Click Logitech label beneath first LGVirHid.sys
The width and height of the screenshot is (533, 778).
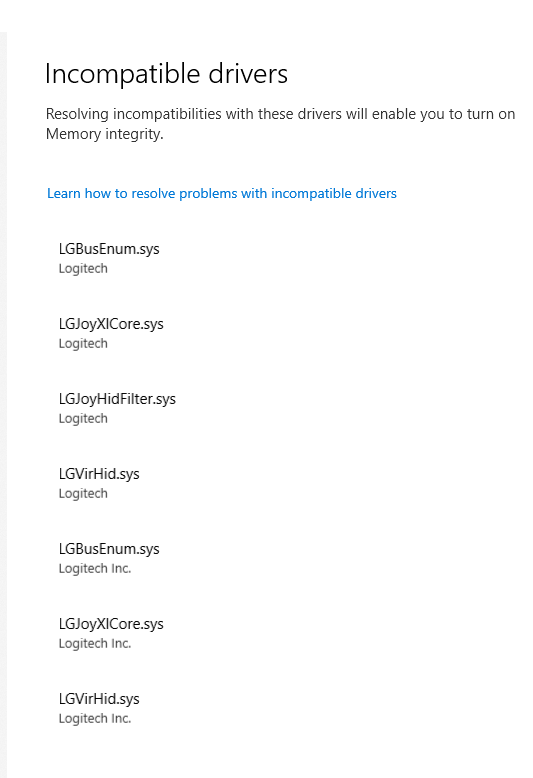coord(83,493)
